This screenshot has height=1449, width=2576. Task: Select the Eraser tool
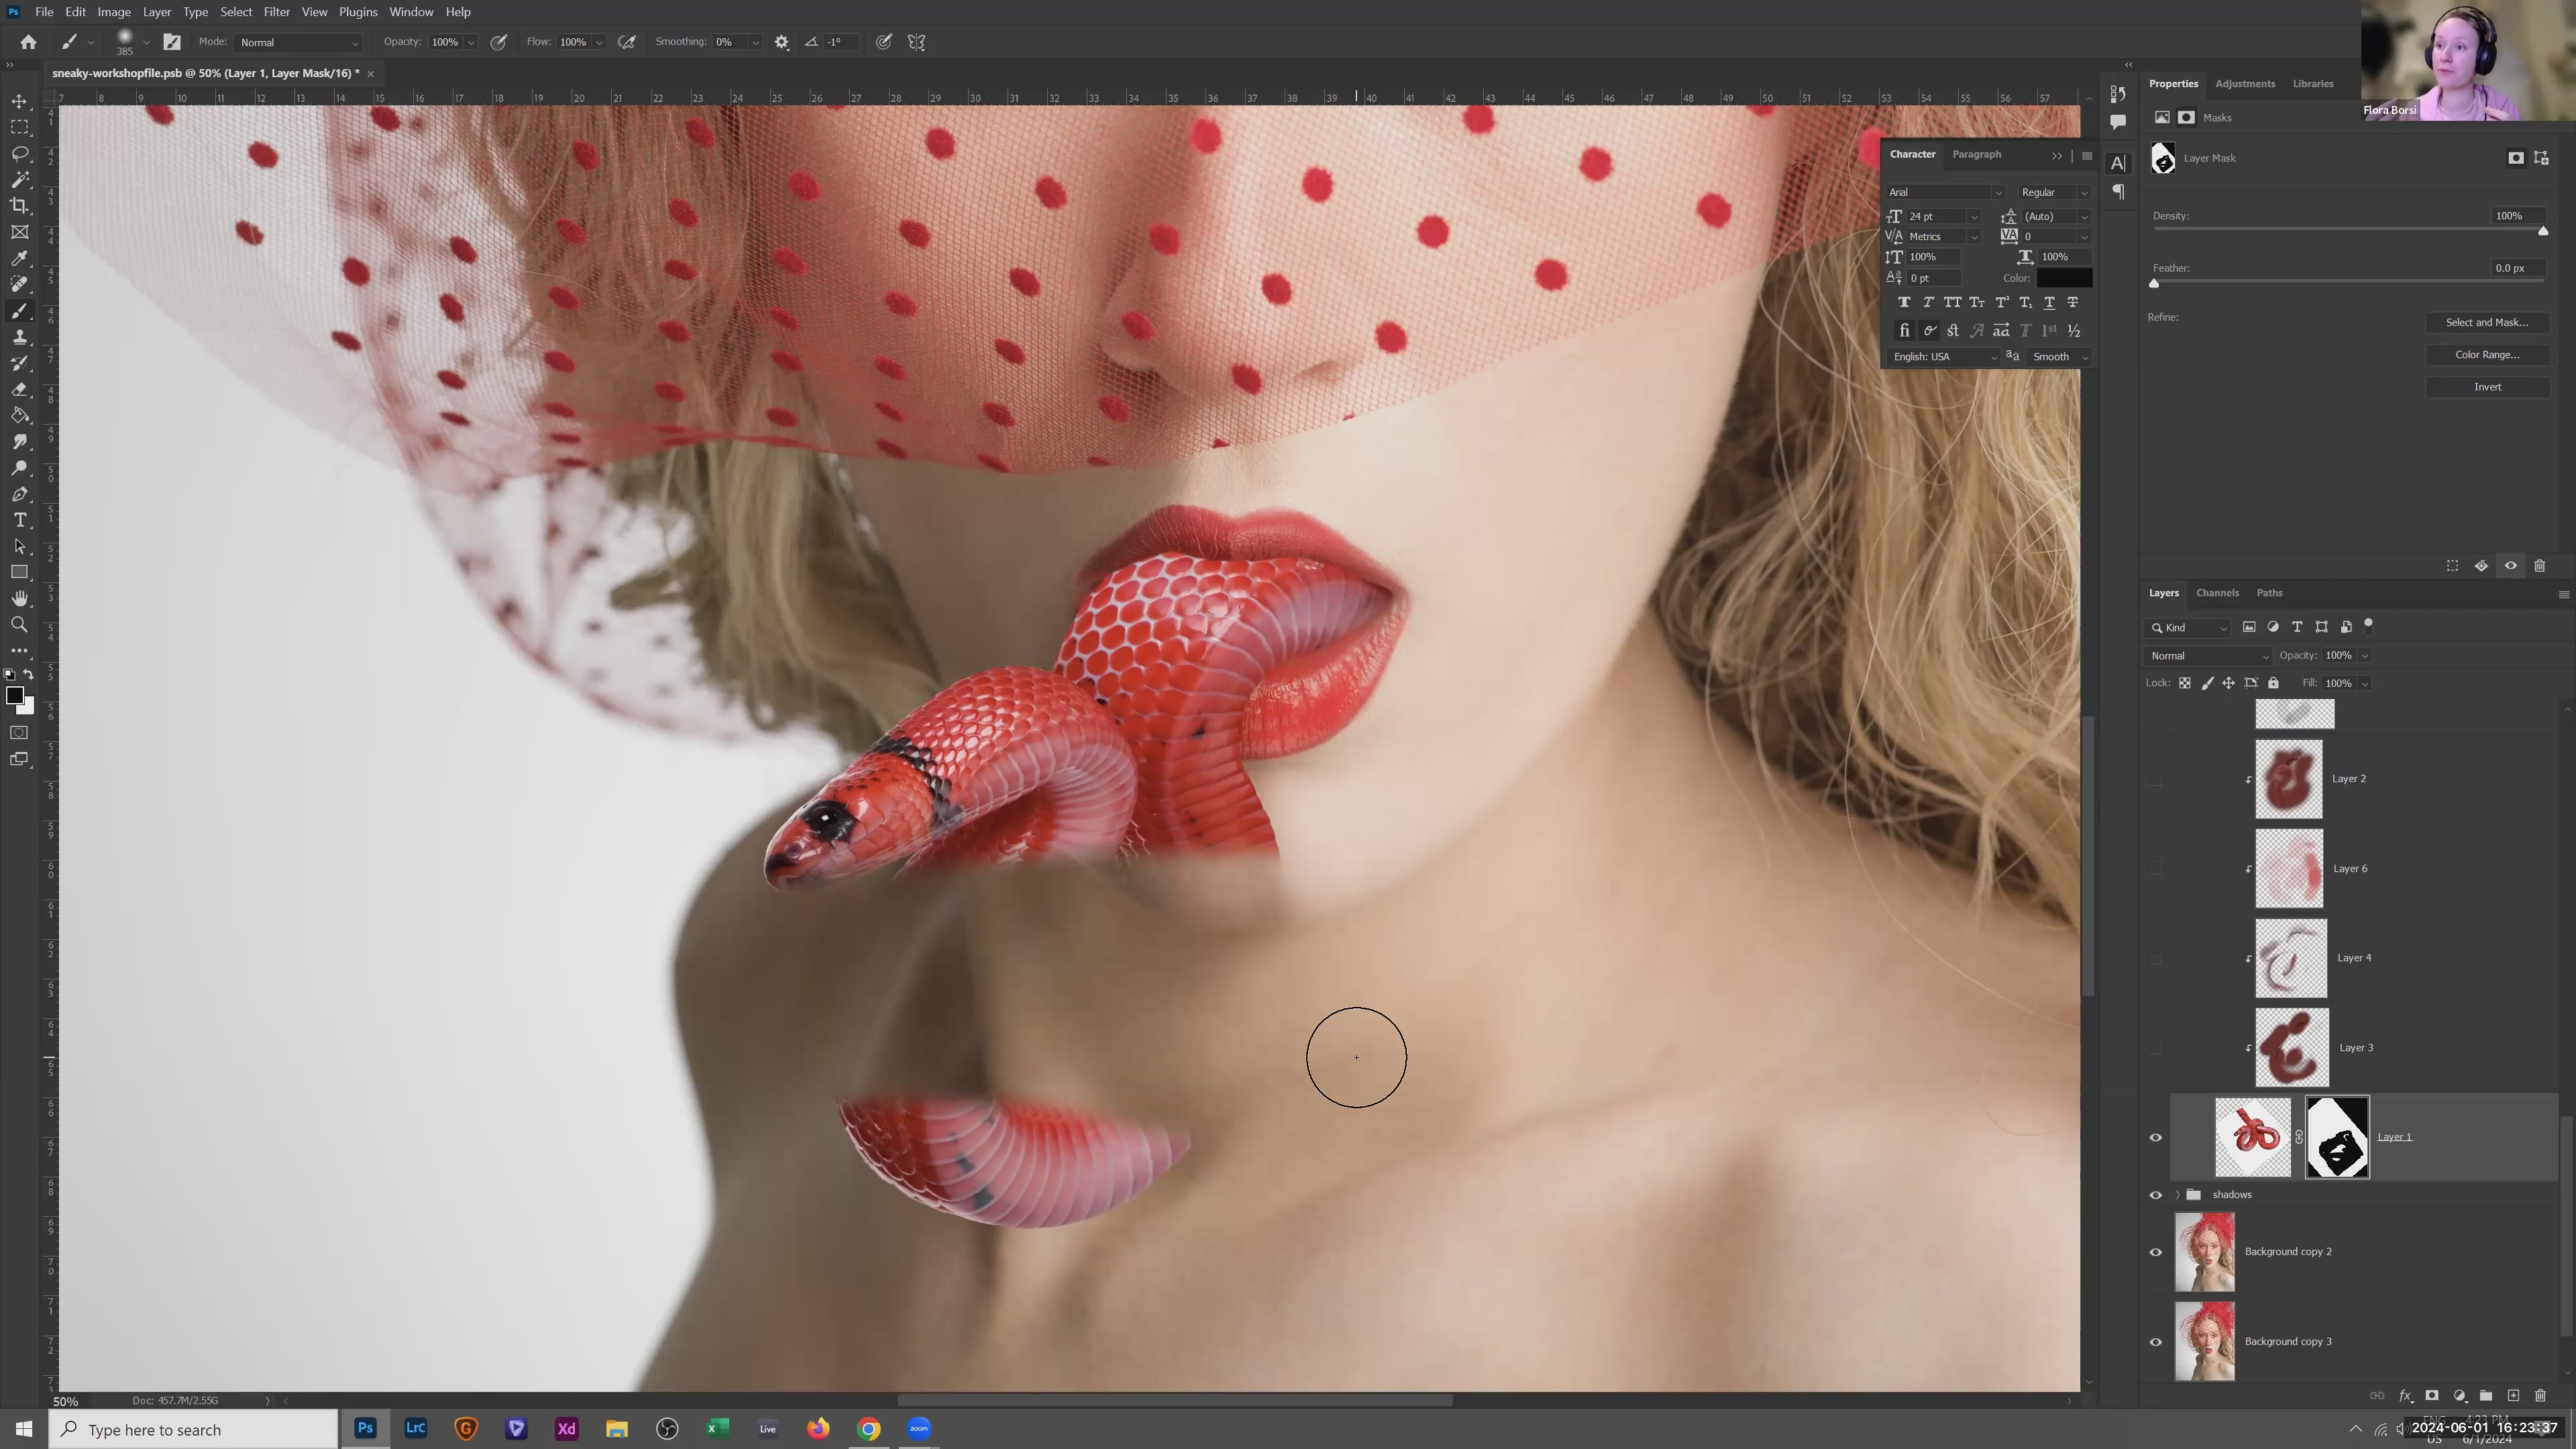[x=19, y=389]
